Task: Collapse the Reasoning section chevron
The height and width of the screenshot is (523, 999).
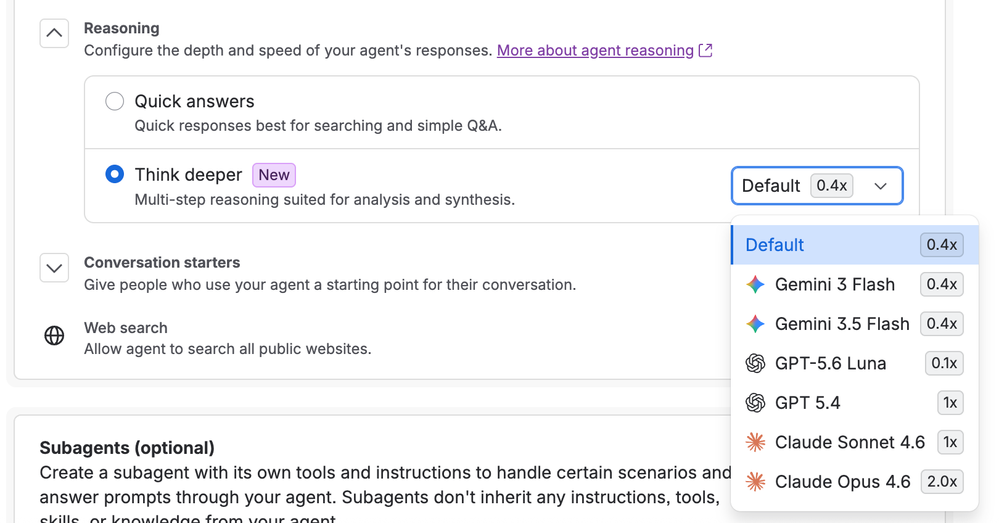Action: (54, 32)
